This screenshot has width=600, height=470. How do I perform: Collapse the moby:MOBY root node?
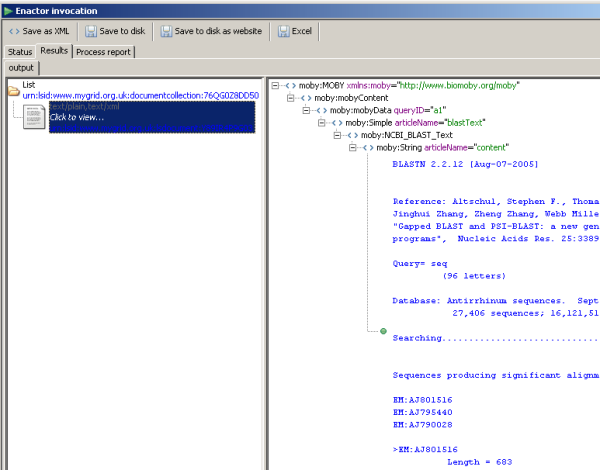(x=276, y=86)
